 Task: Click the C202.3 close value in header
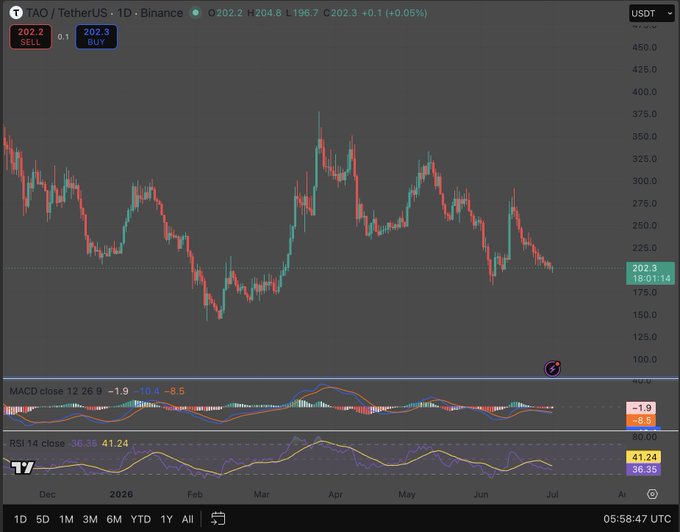(340, 13)
